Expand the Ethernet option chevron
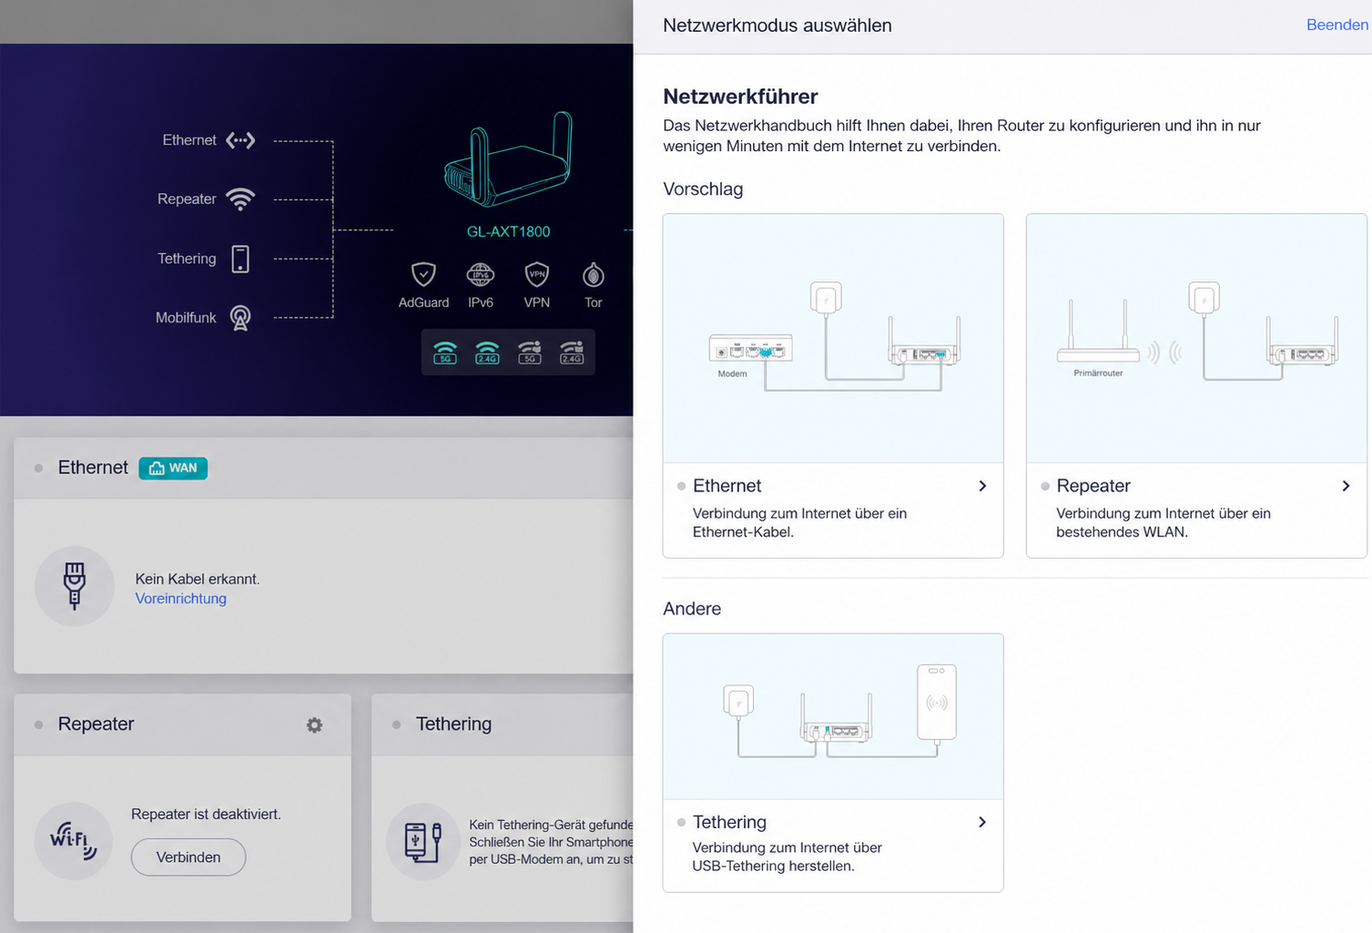1372x933 pixels. pyautogui.click(x=982, y=486)
